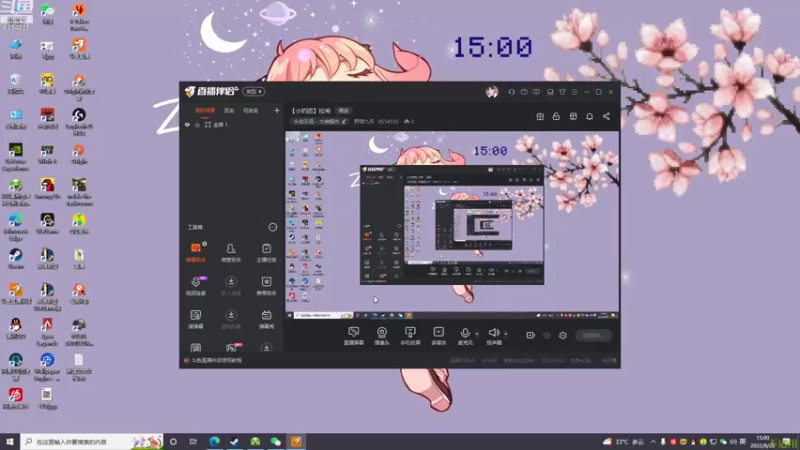This screenshot has height=450, width=800.
Task: Click the orange streaming app taskbar icon
Action: tap(296, 441)
